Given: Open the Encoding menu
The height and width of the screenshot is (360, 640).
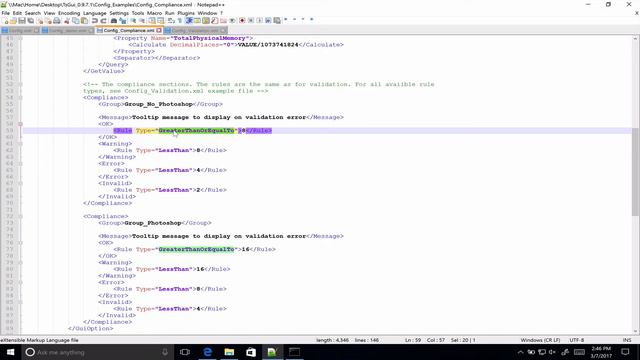Looking at the screenshot, I should click(x=69, y=13).
